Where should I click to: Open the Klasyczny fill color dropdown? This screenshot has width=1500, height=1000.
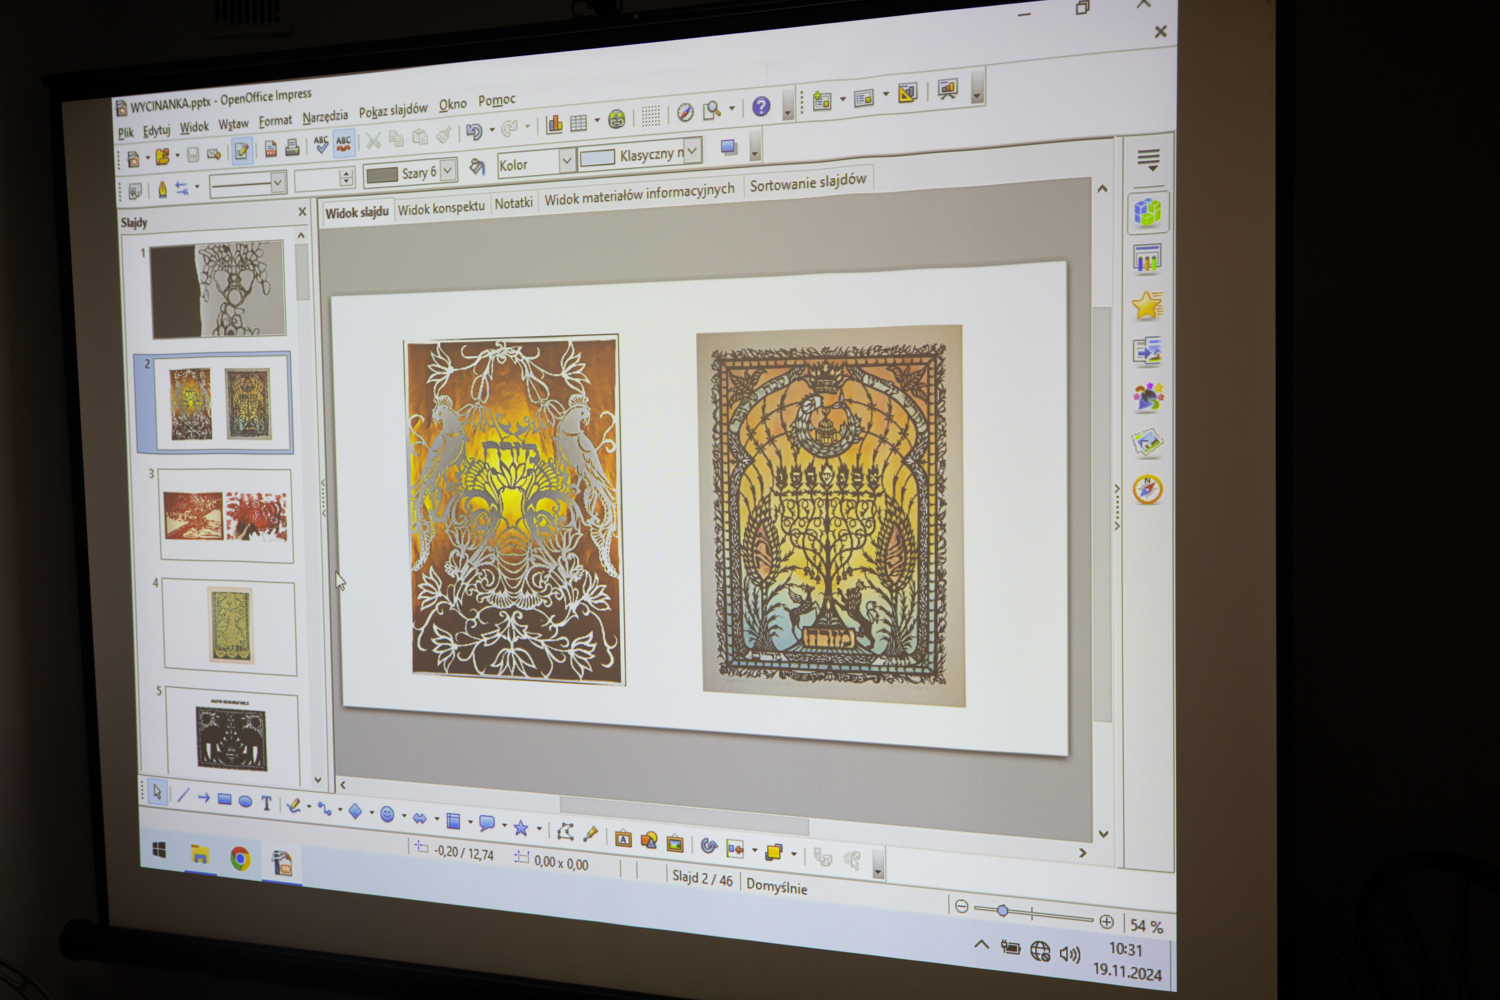[693, 150]
